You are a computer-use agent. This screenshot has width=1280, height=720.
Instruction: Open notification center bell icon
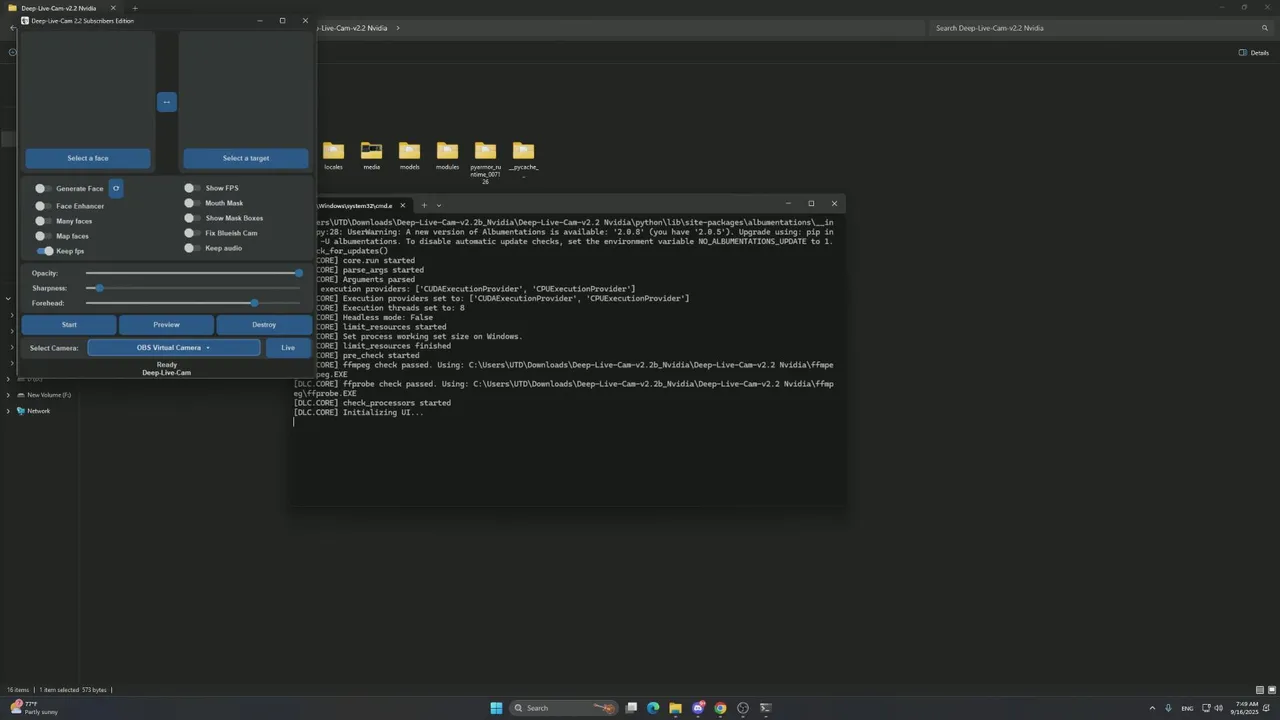(x=1266, y=708)
